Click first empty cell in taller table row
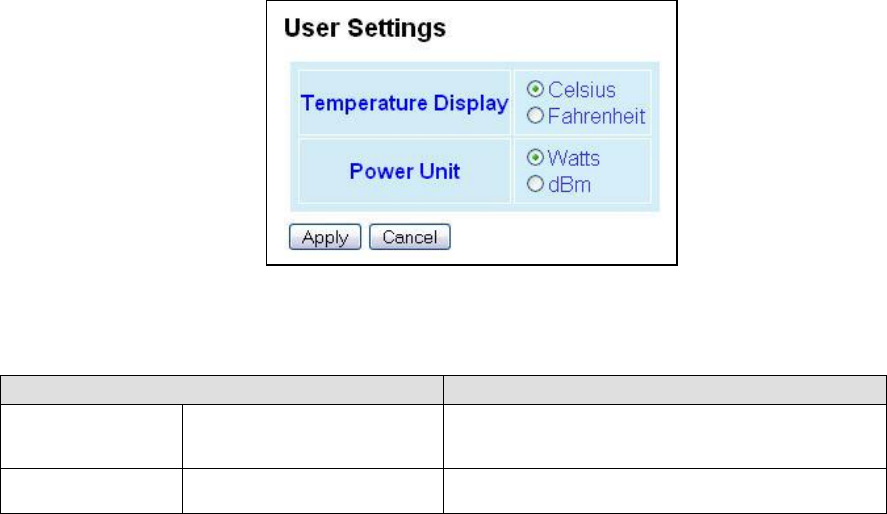887x514 pixels. (x=91, y=436)
